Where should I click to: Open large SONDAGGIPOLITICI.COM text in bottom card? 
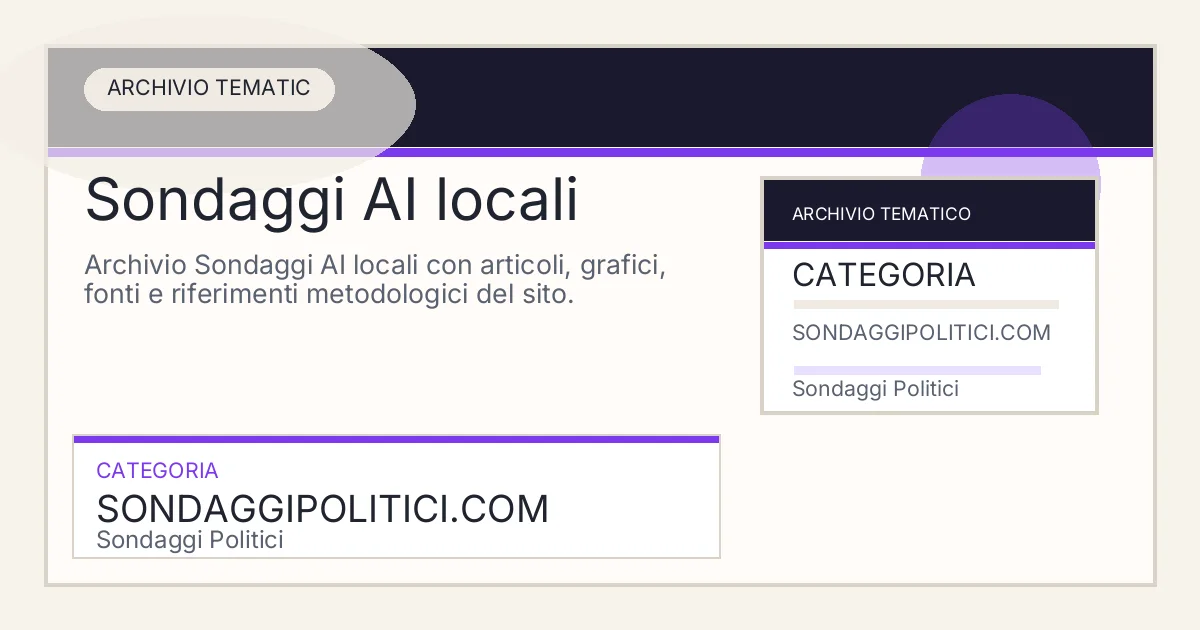point(322,509)
